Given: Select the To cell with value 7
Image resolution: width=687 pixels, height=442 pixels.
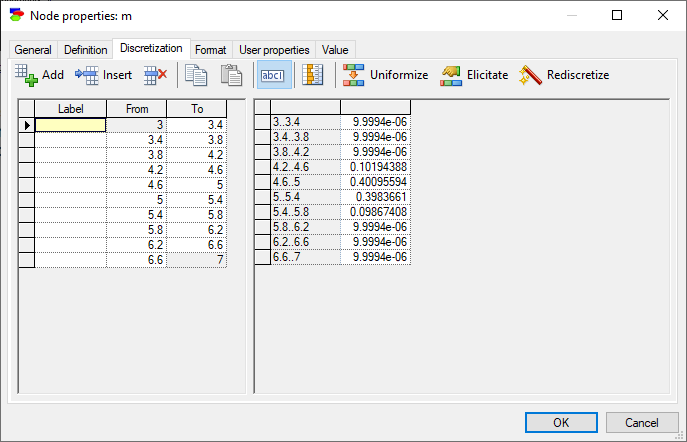Looking at the screenshot, I should pyautogui.click(x=197, y=260).
